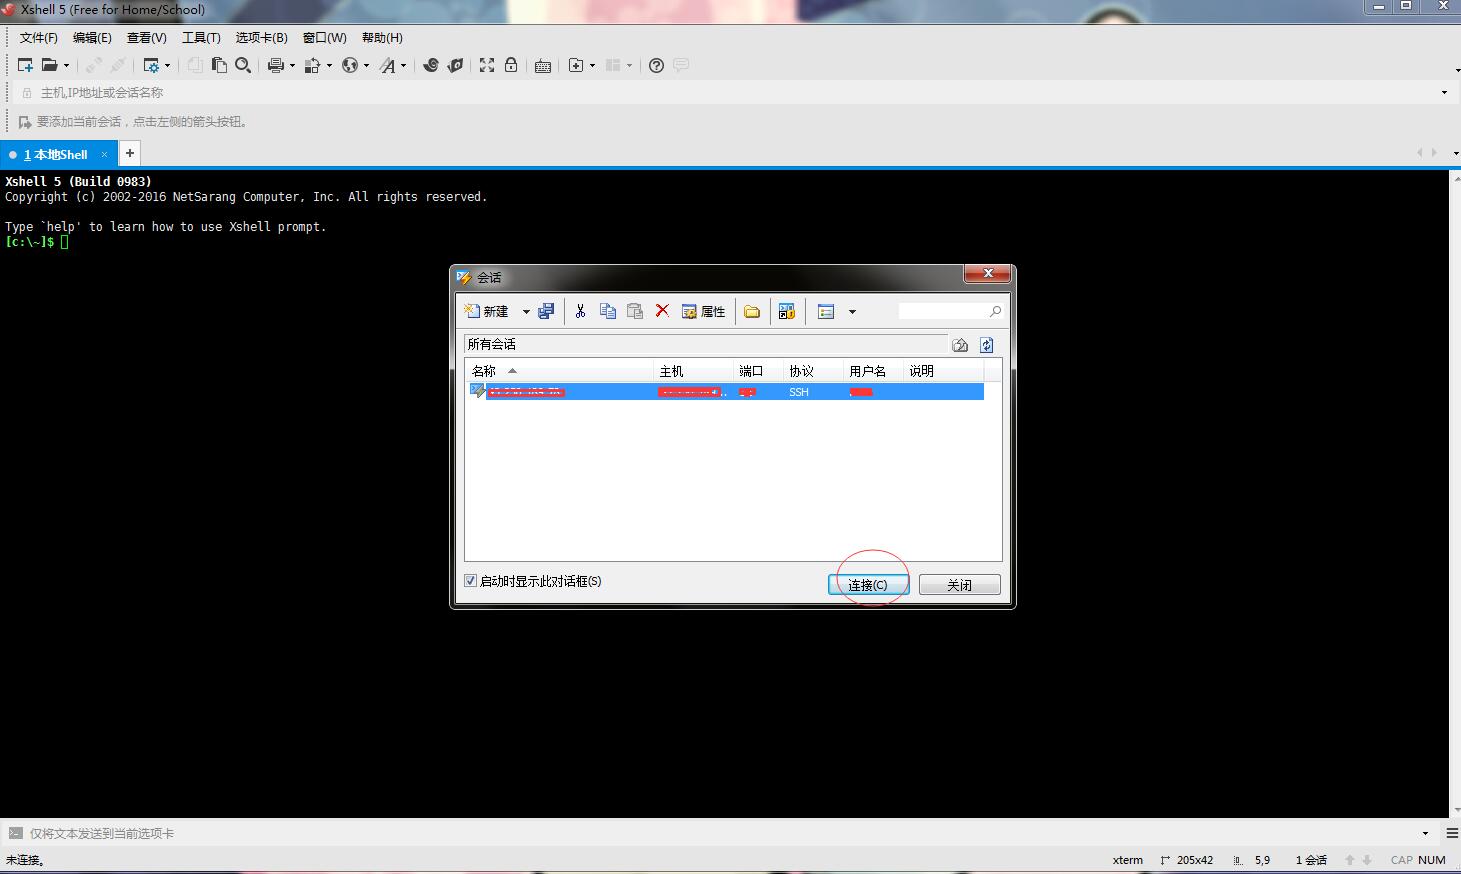Click the new tab plus-page icon
1461x874 pixels.
click(x=576, y=65)
